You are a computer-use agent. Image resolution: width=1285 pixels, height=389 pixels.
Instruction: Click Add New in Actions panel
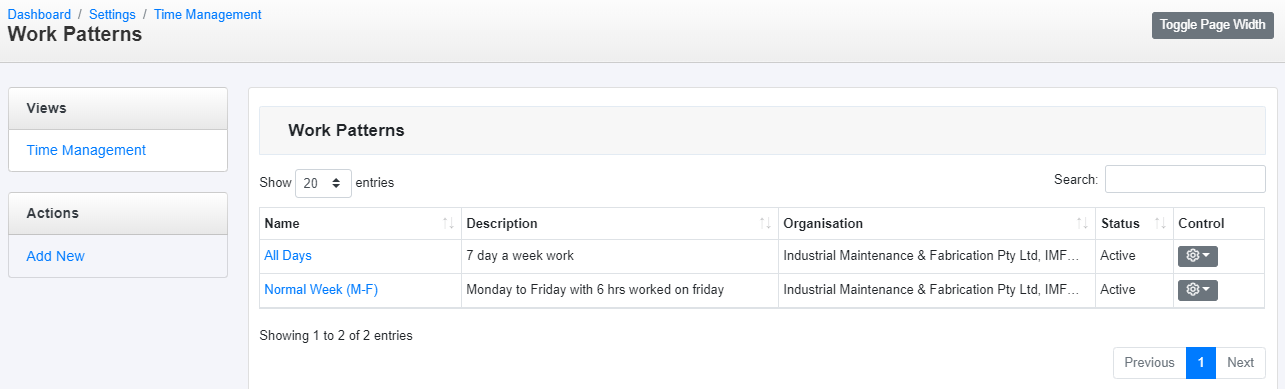point(56,256)
